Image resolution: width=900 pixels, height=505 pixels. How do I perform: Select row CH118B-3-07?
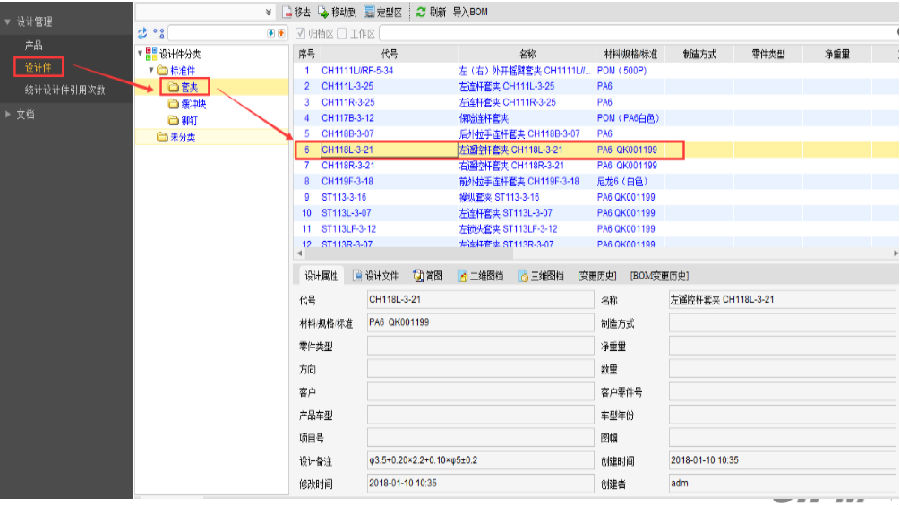coord(596,134)
